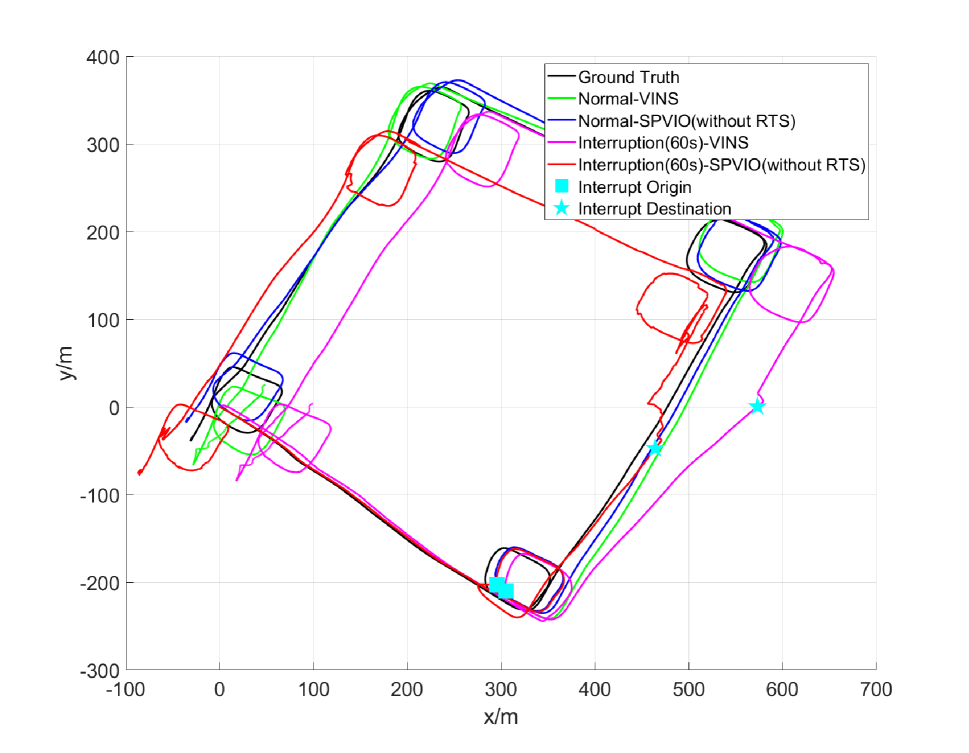
Task: Click the 'Interruption(60s)-VINS' legend label
Action: [663, 143]
